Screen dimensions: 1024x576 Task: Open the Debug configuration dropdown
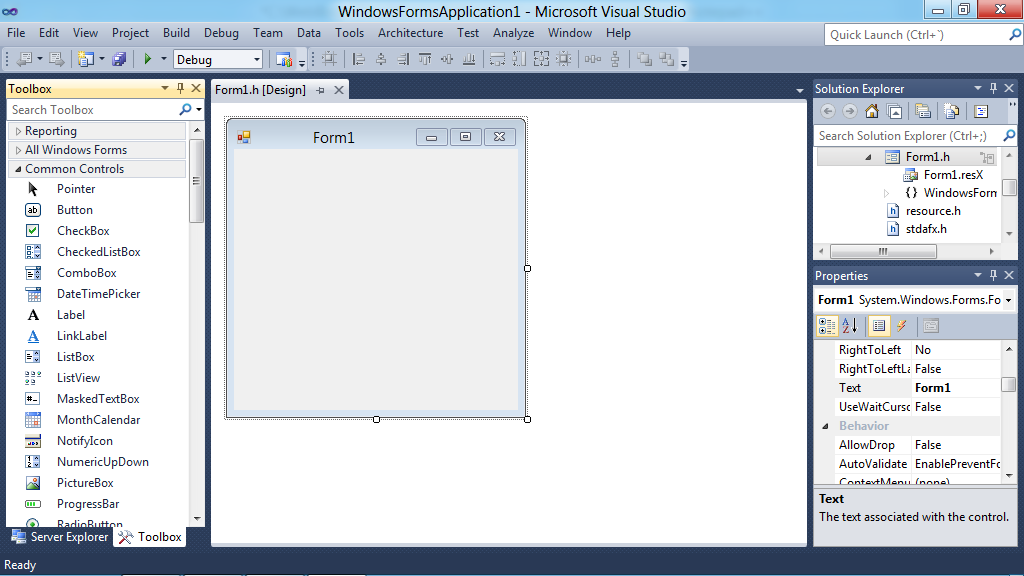point(256,59)
